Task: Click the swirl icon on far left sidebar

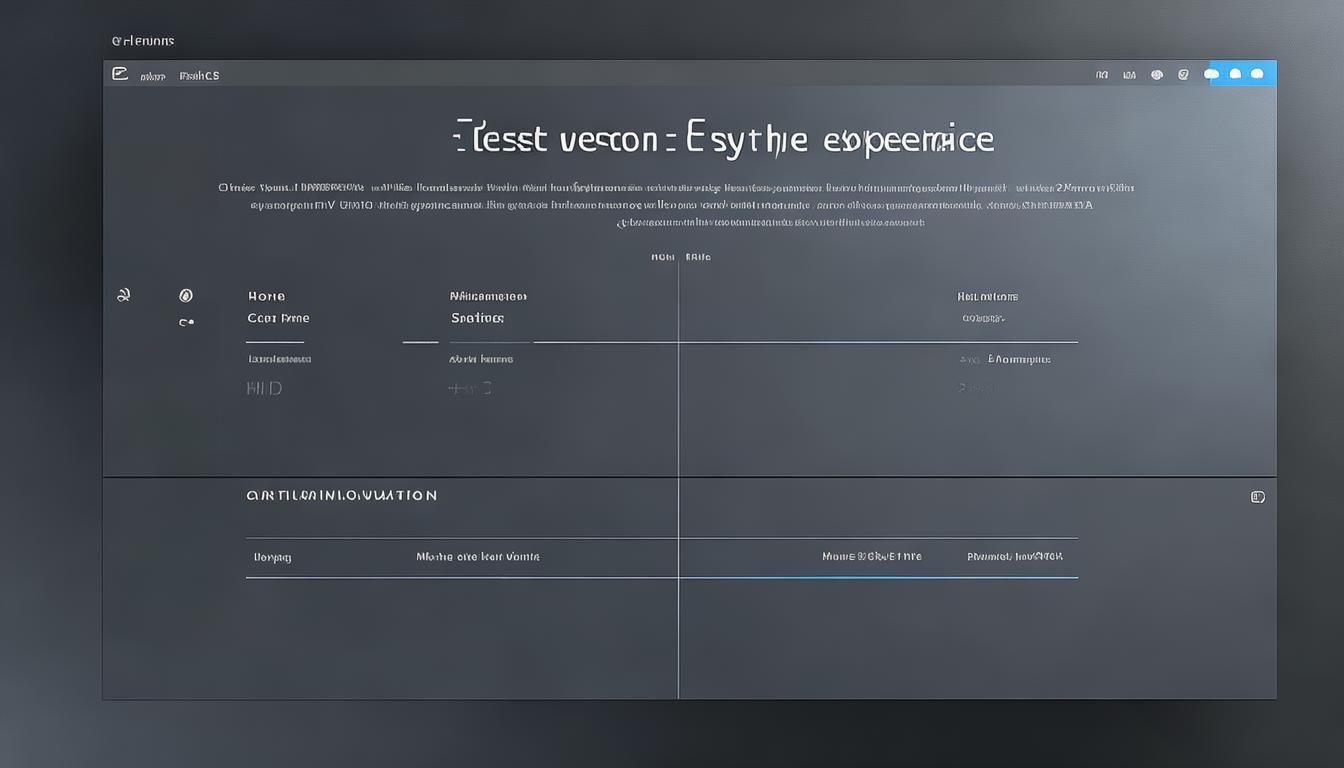Action: pos(124,295)
